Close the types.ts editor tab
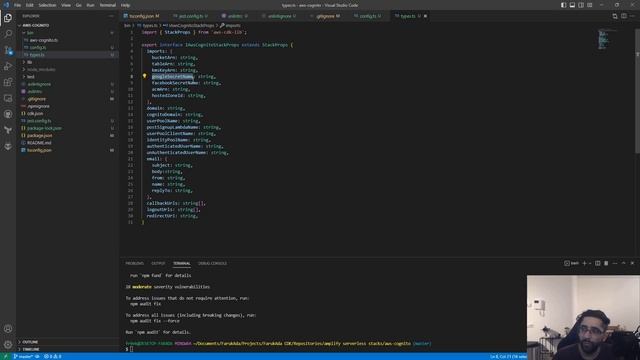 tap(425, 16)
